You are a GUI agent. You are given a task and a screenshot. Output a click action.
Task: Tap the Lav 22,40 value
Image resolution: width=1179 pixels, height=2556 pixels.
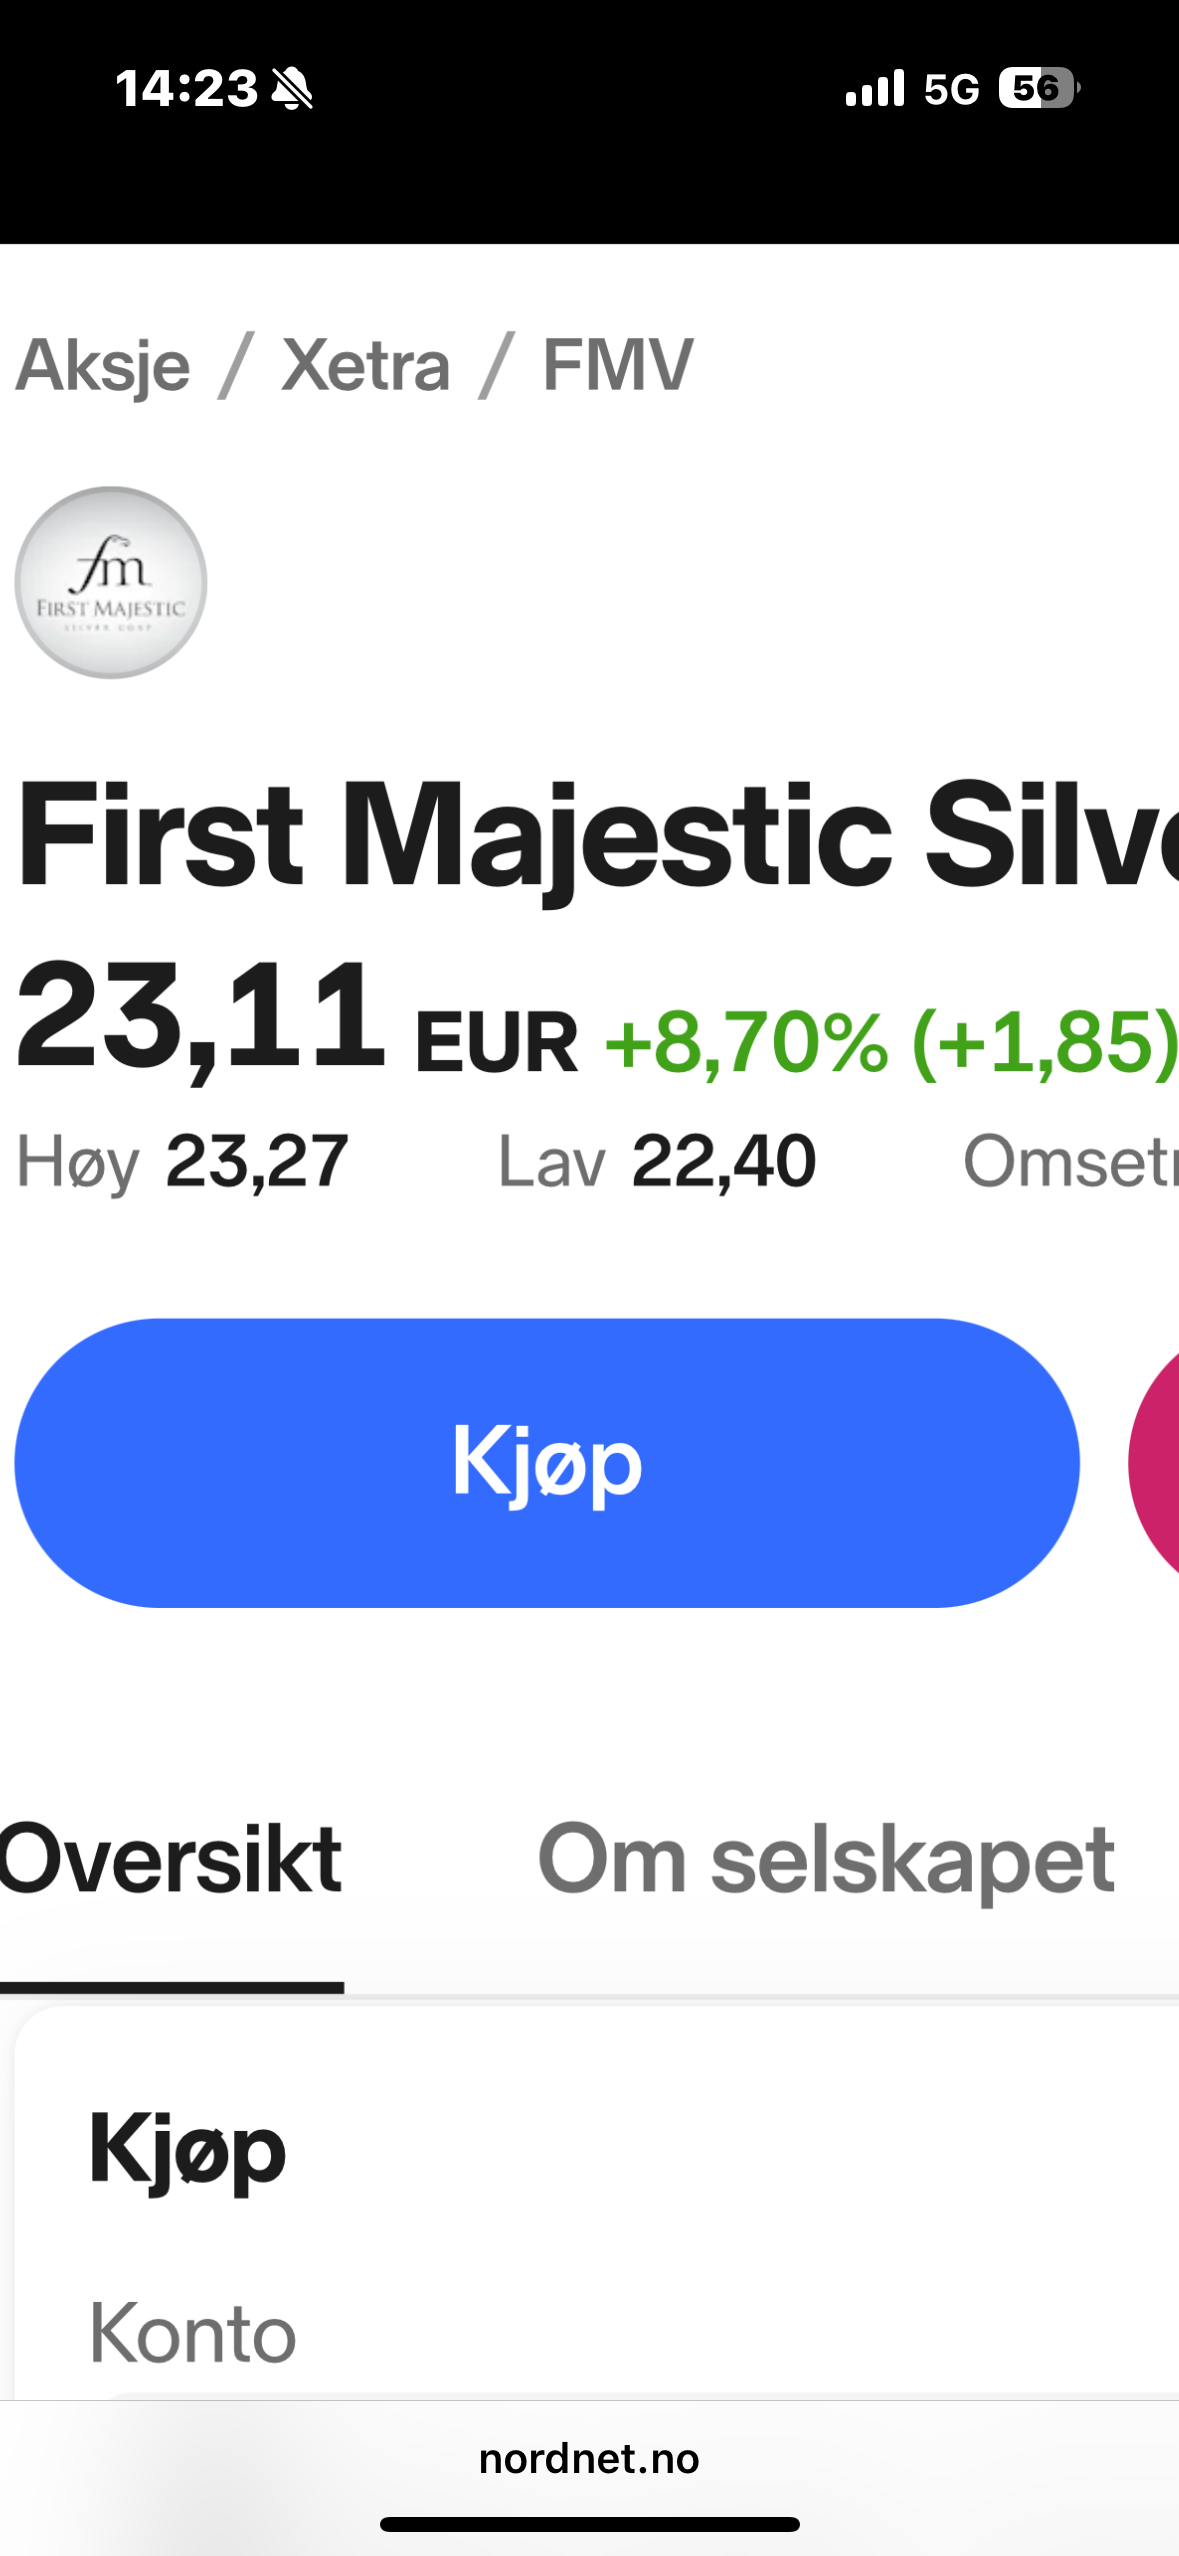coord(723,1161)
